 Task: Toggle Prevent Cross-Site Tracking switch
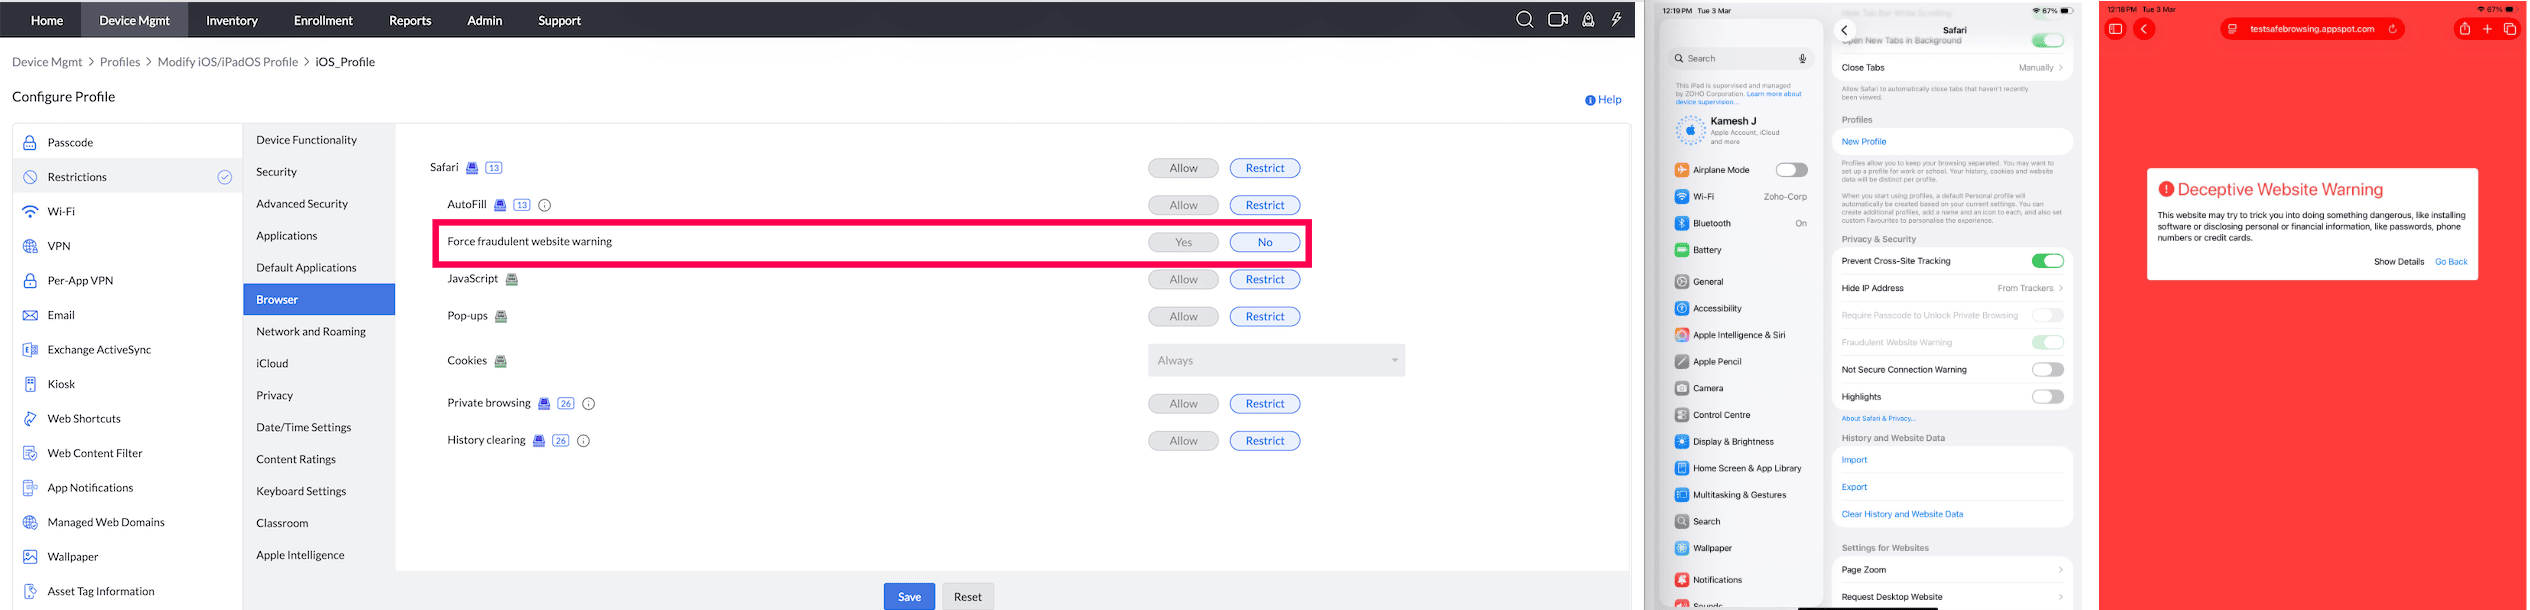(2047, 261)
